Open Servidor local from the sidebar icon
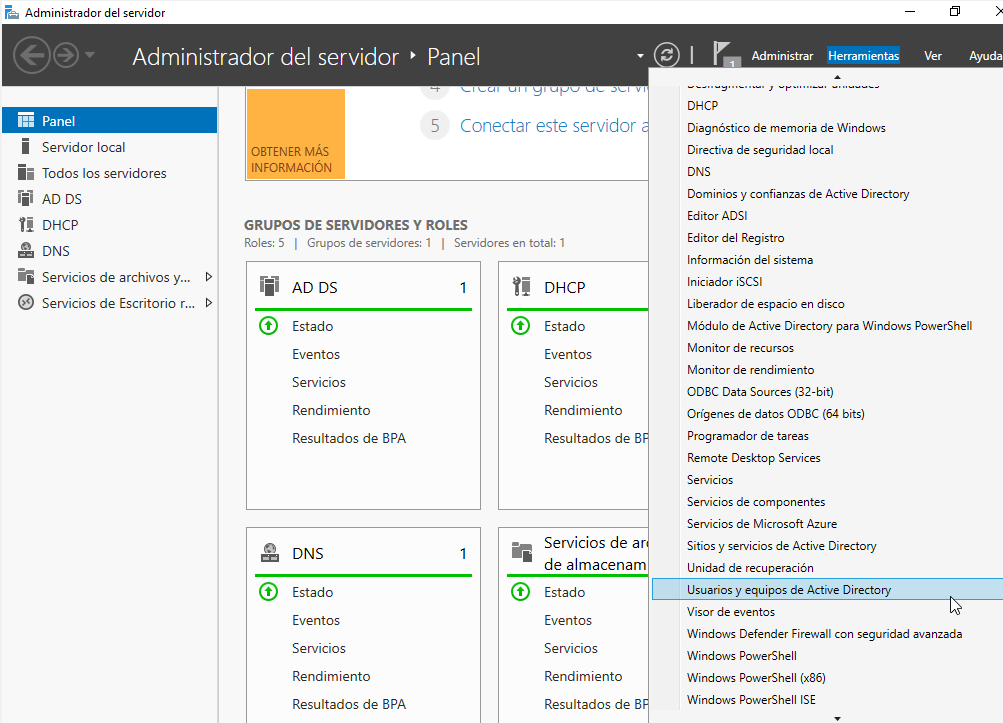 click(x=26, y=147)
